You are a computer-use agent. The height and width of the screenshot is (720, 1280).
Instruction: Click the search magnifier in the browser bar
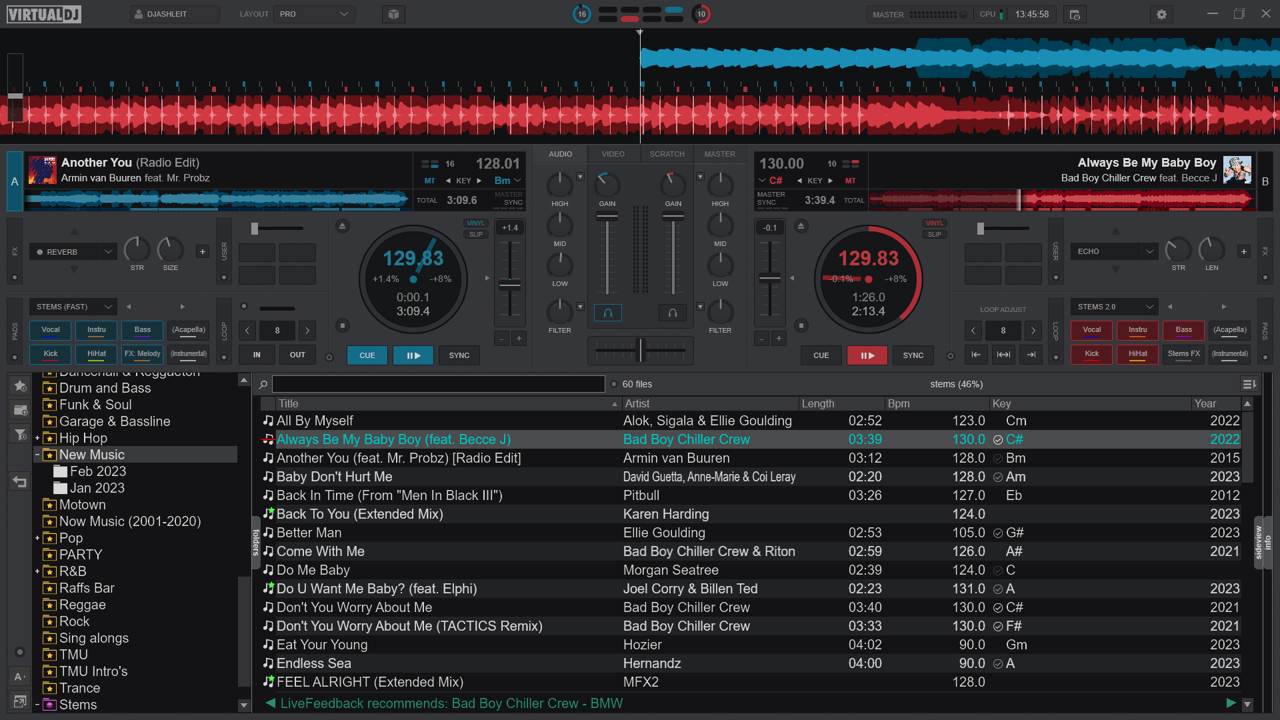pos(262,384)
